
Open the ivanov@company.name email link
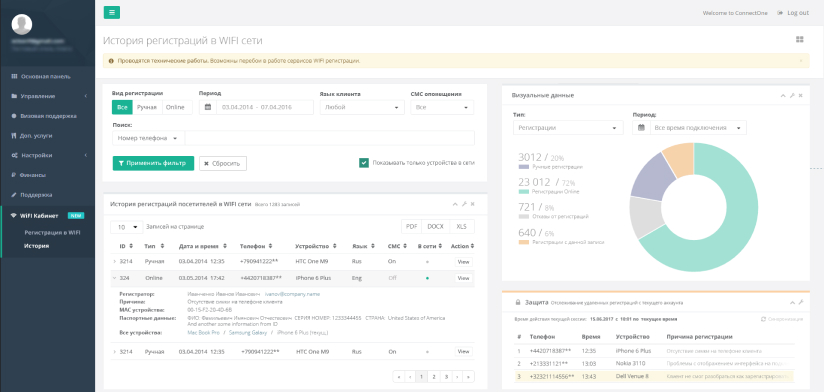[x=293, y=294]
